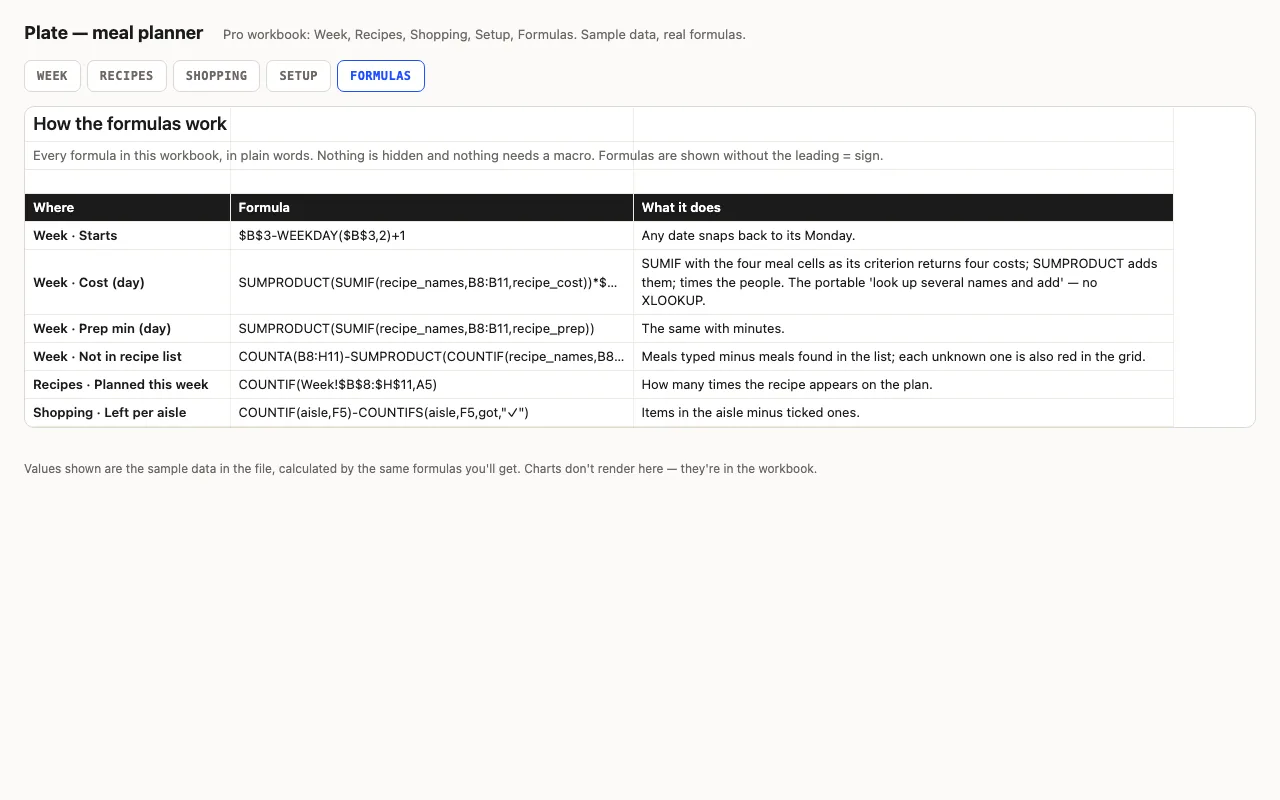Select the 'Week · Starts' cell

pos(128,236)
